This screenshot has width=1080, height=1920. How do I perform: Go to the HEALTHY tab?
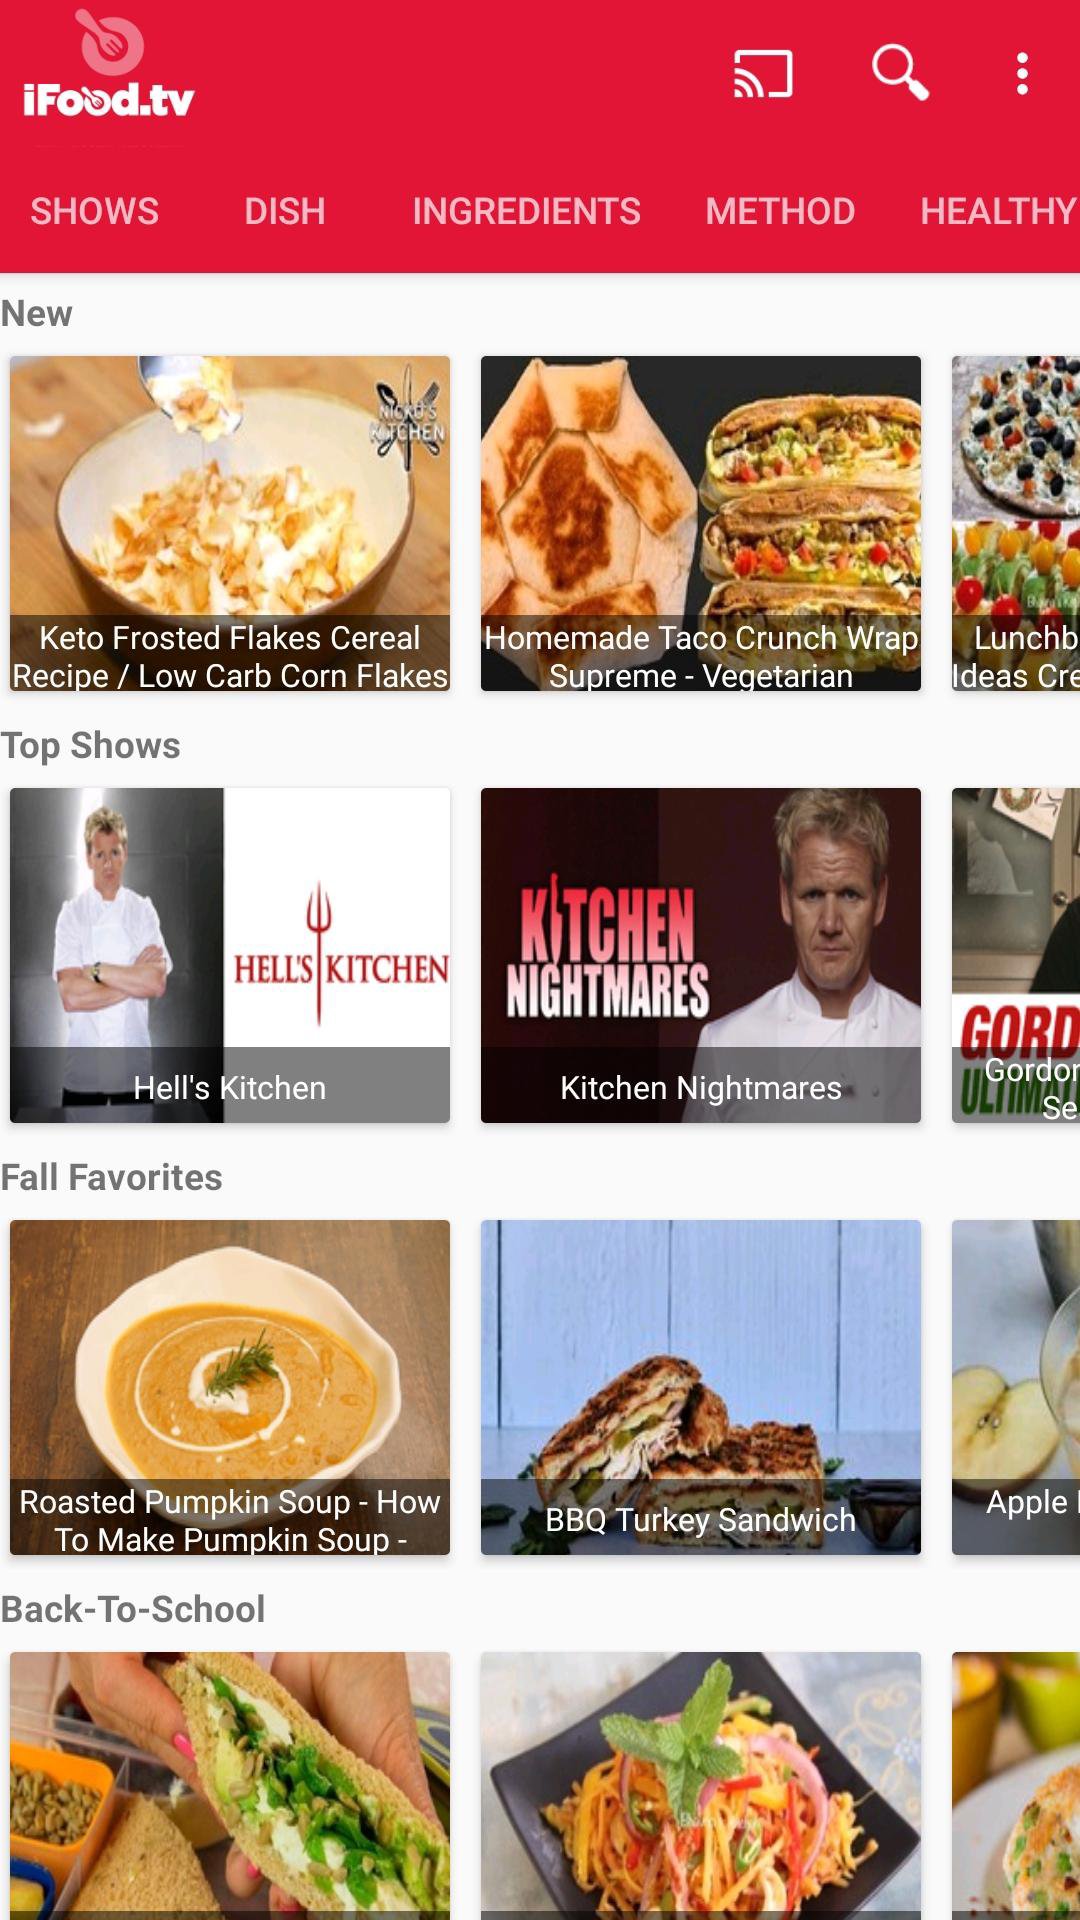coord(998,211)
